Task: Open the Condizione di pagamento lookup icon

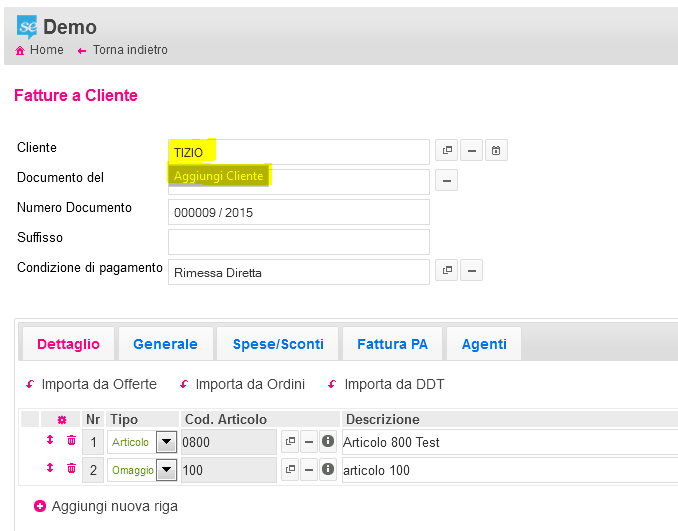Action: (x=447, y=271)
